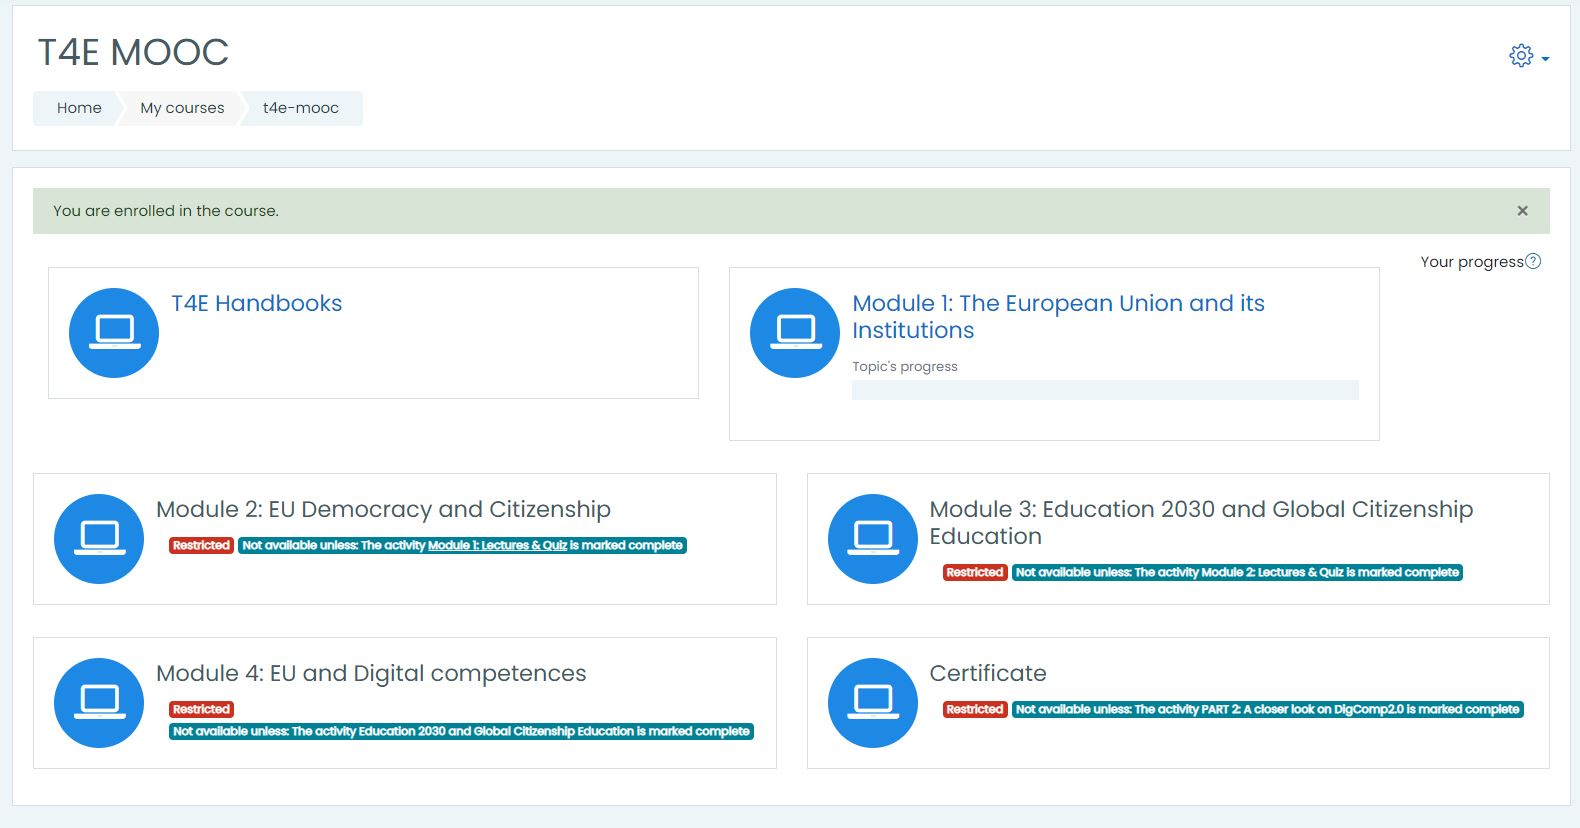This screenshot has width=1580, height=828.
Task: Click Module 4: EU and Digital competences title
Action: (371, 673)
